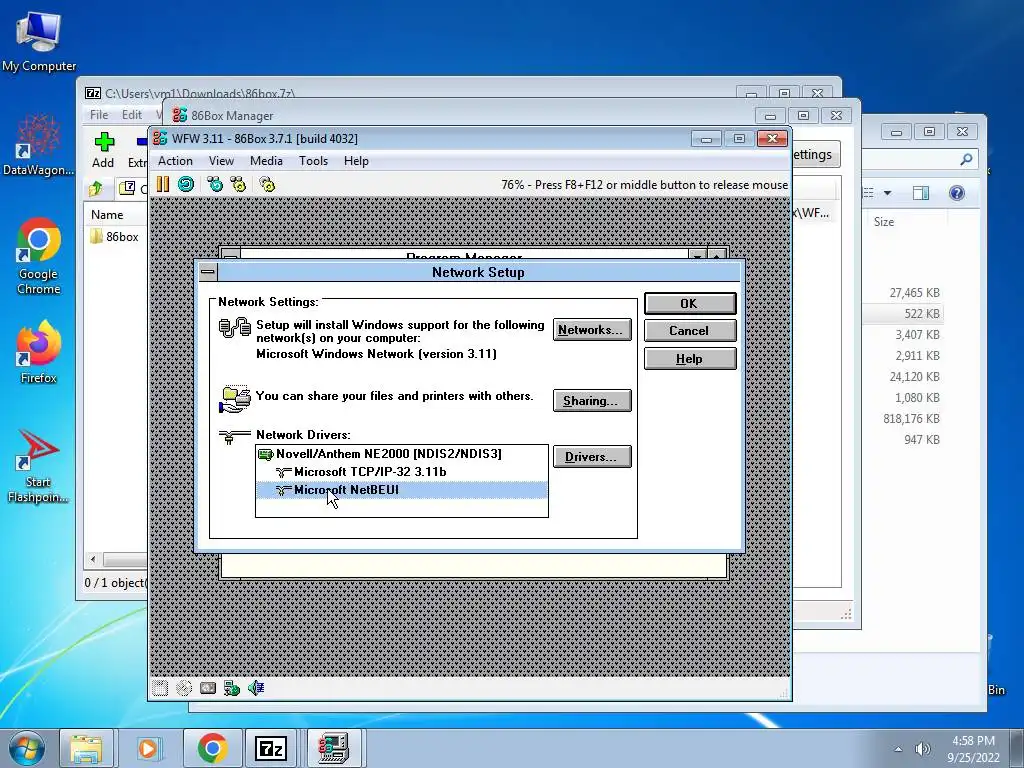Open the Drivers... settings button
Viewport: 1024px width, 768px height.
point(592,456)
